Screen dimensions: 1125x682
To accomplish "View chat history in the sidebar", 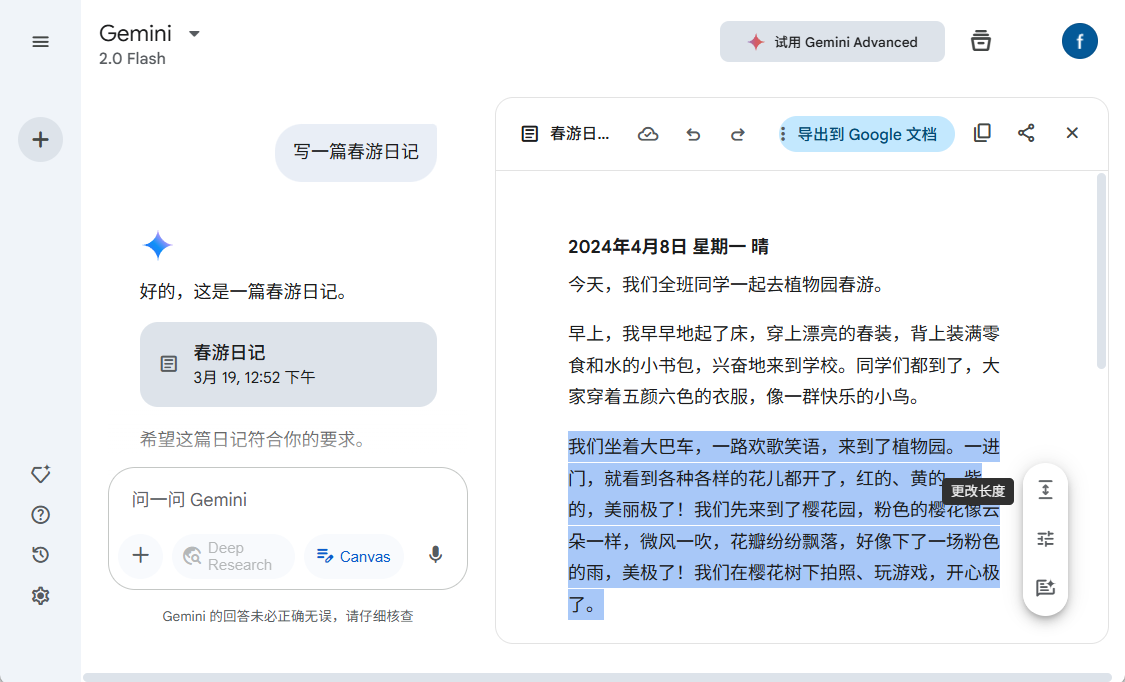I will (40, 555).
